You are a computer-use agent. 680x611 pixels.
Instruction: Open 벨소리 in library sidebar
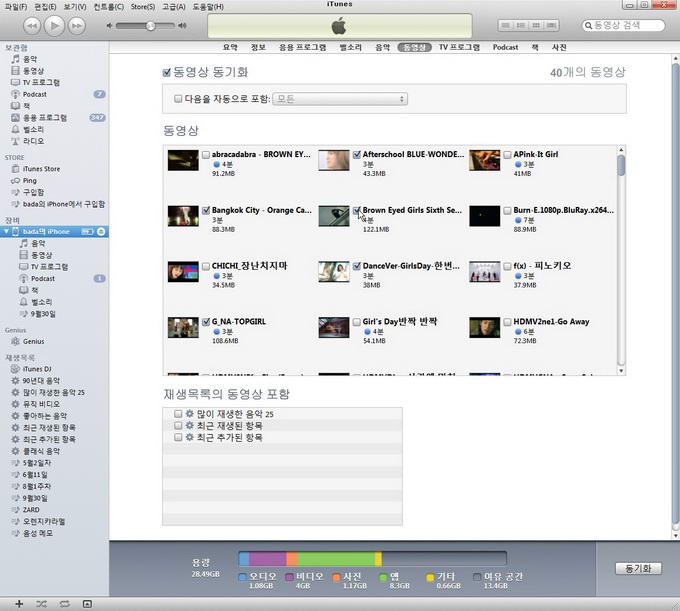coord(33,129)
